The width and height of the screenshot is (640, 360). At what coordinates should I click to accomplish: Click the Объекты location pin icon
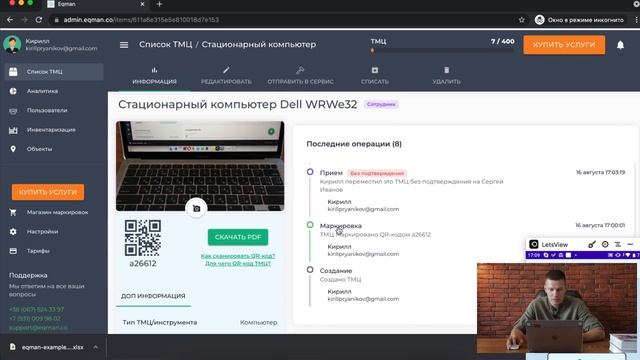click(x=13, y=149)
